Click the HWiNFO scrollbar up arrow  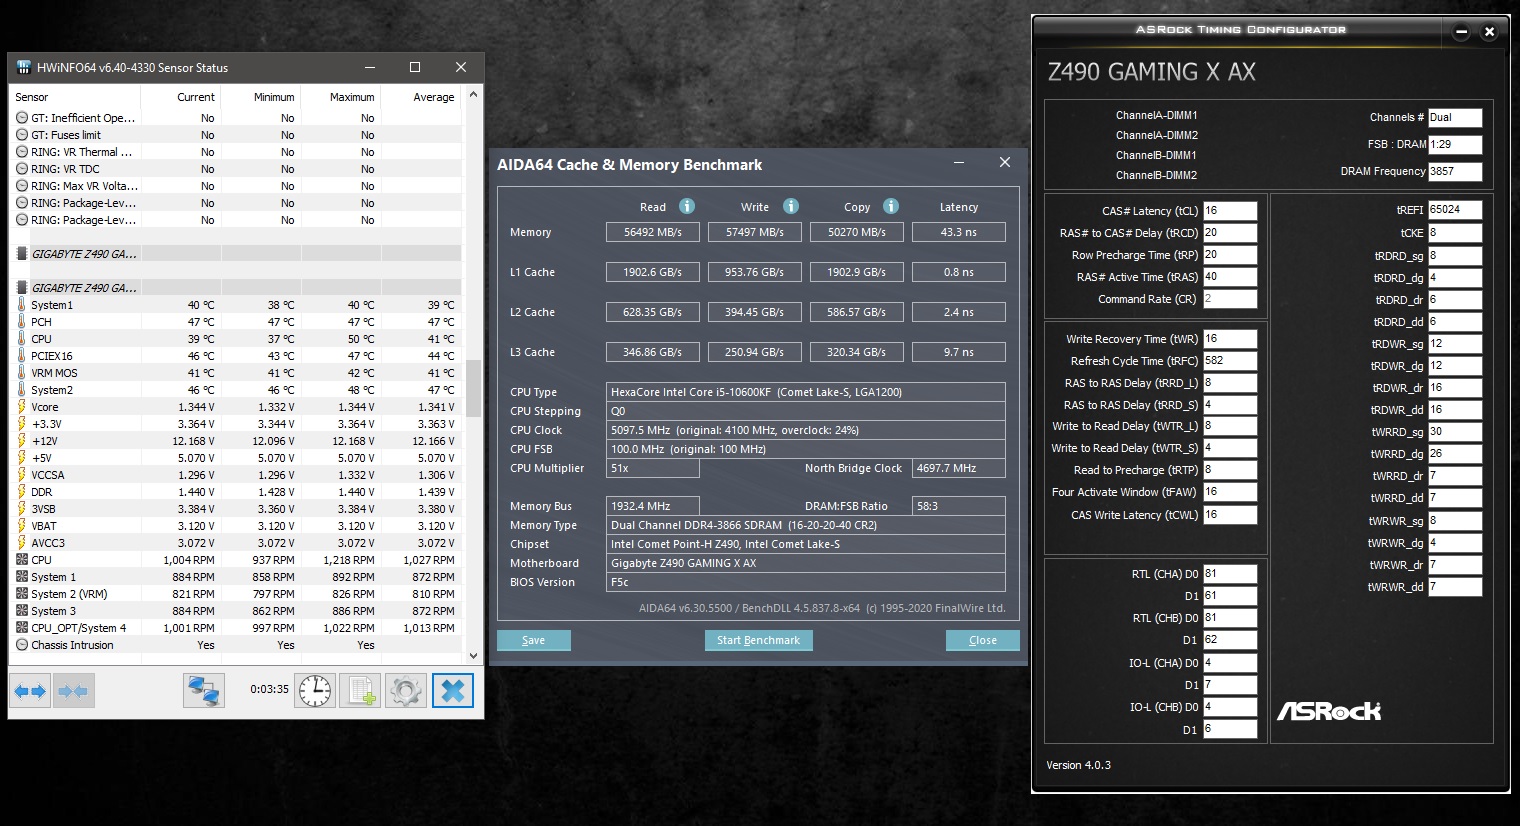473,94
